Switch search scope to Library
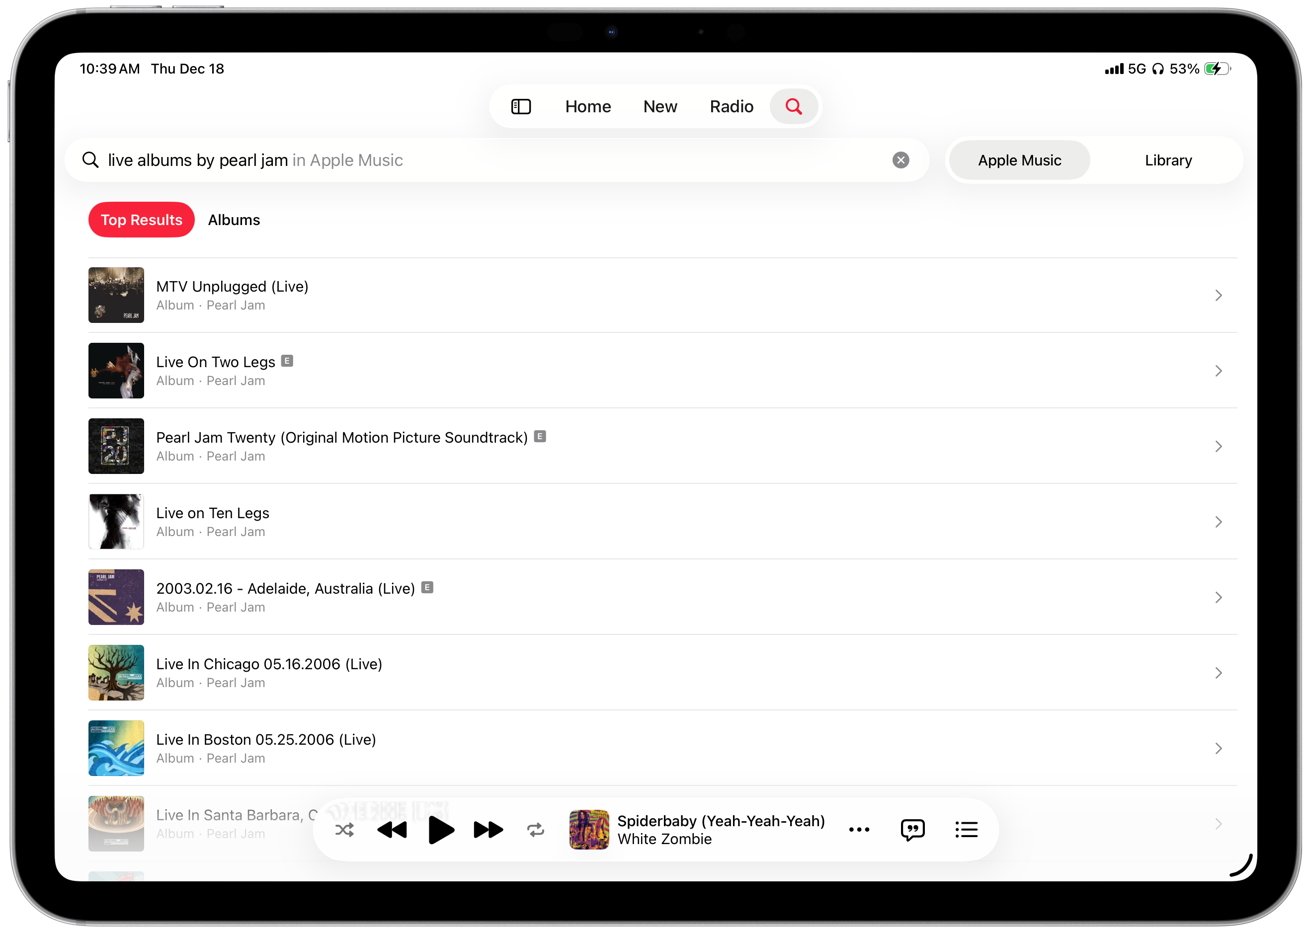 [x=1167, y=160]
